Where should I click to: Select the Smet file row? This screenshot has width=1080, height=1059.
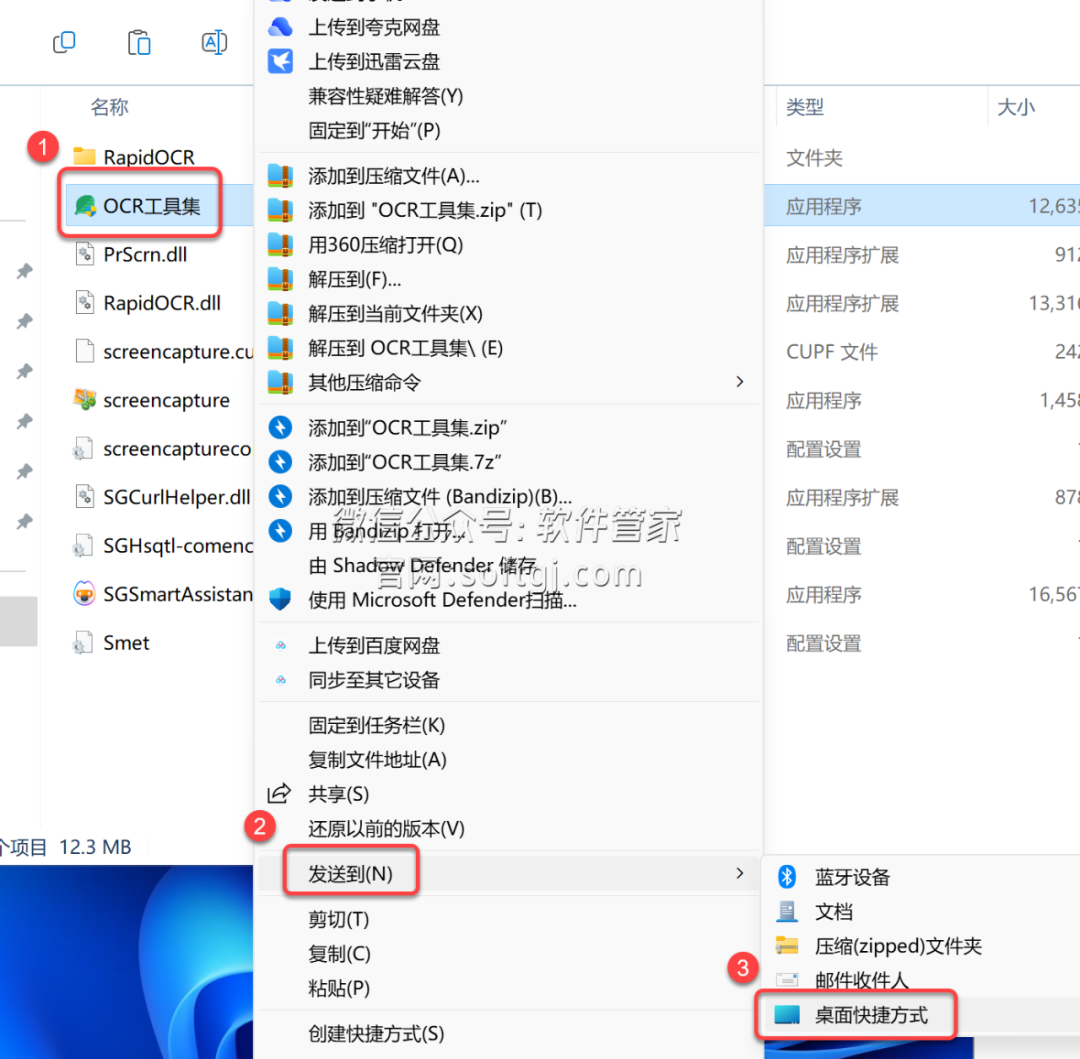126,642
